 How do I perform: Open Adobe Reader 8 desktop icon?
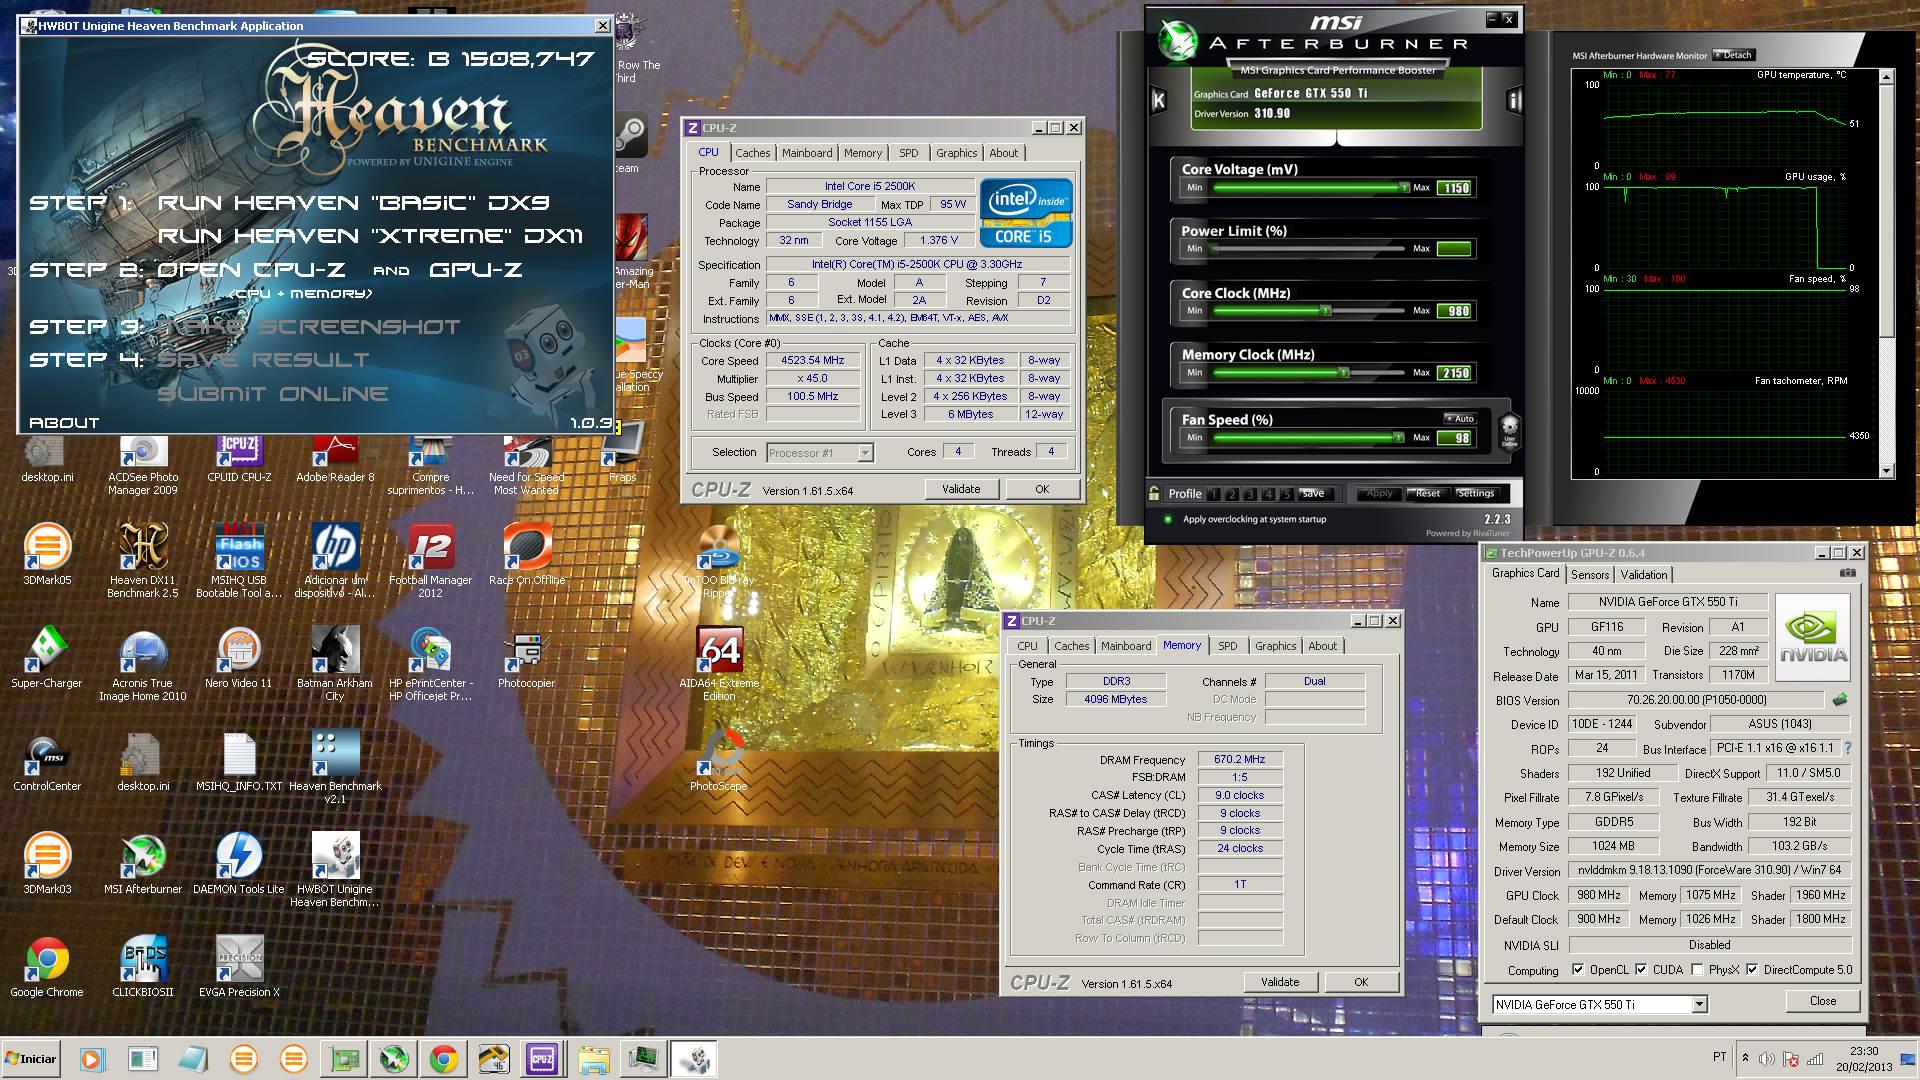(335, 458)
